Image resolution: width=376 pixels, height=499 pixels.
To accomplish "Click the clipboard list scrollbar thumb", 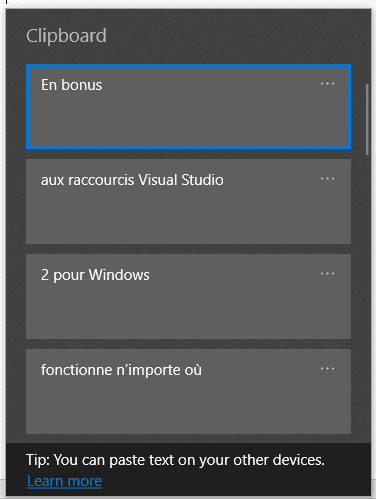I will coord(367,119).
